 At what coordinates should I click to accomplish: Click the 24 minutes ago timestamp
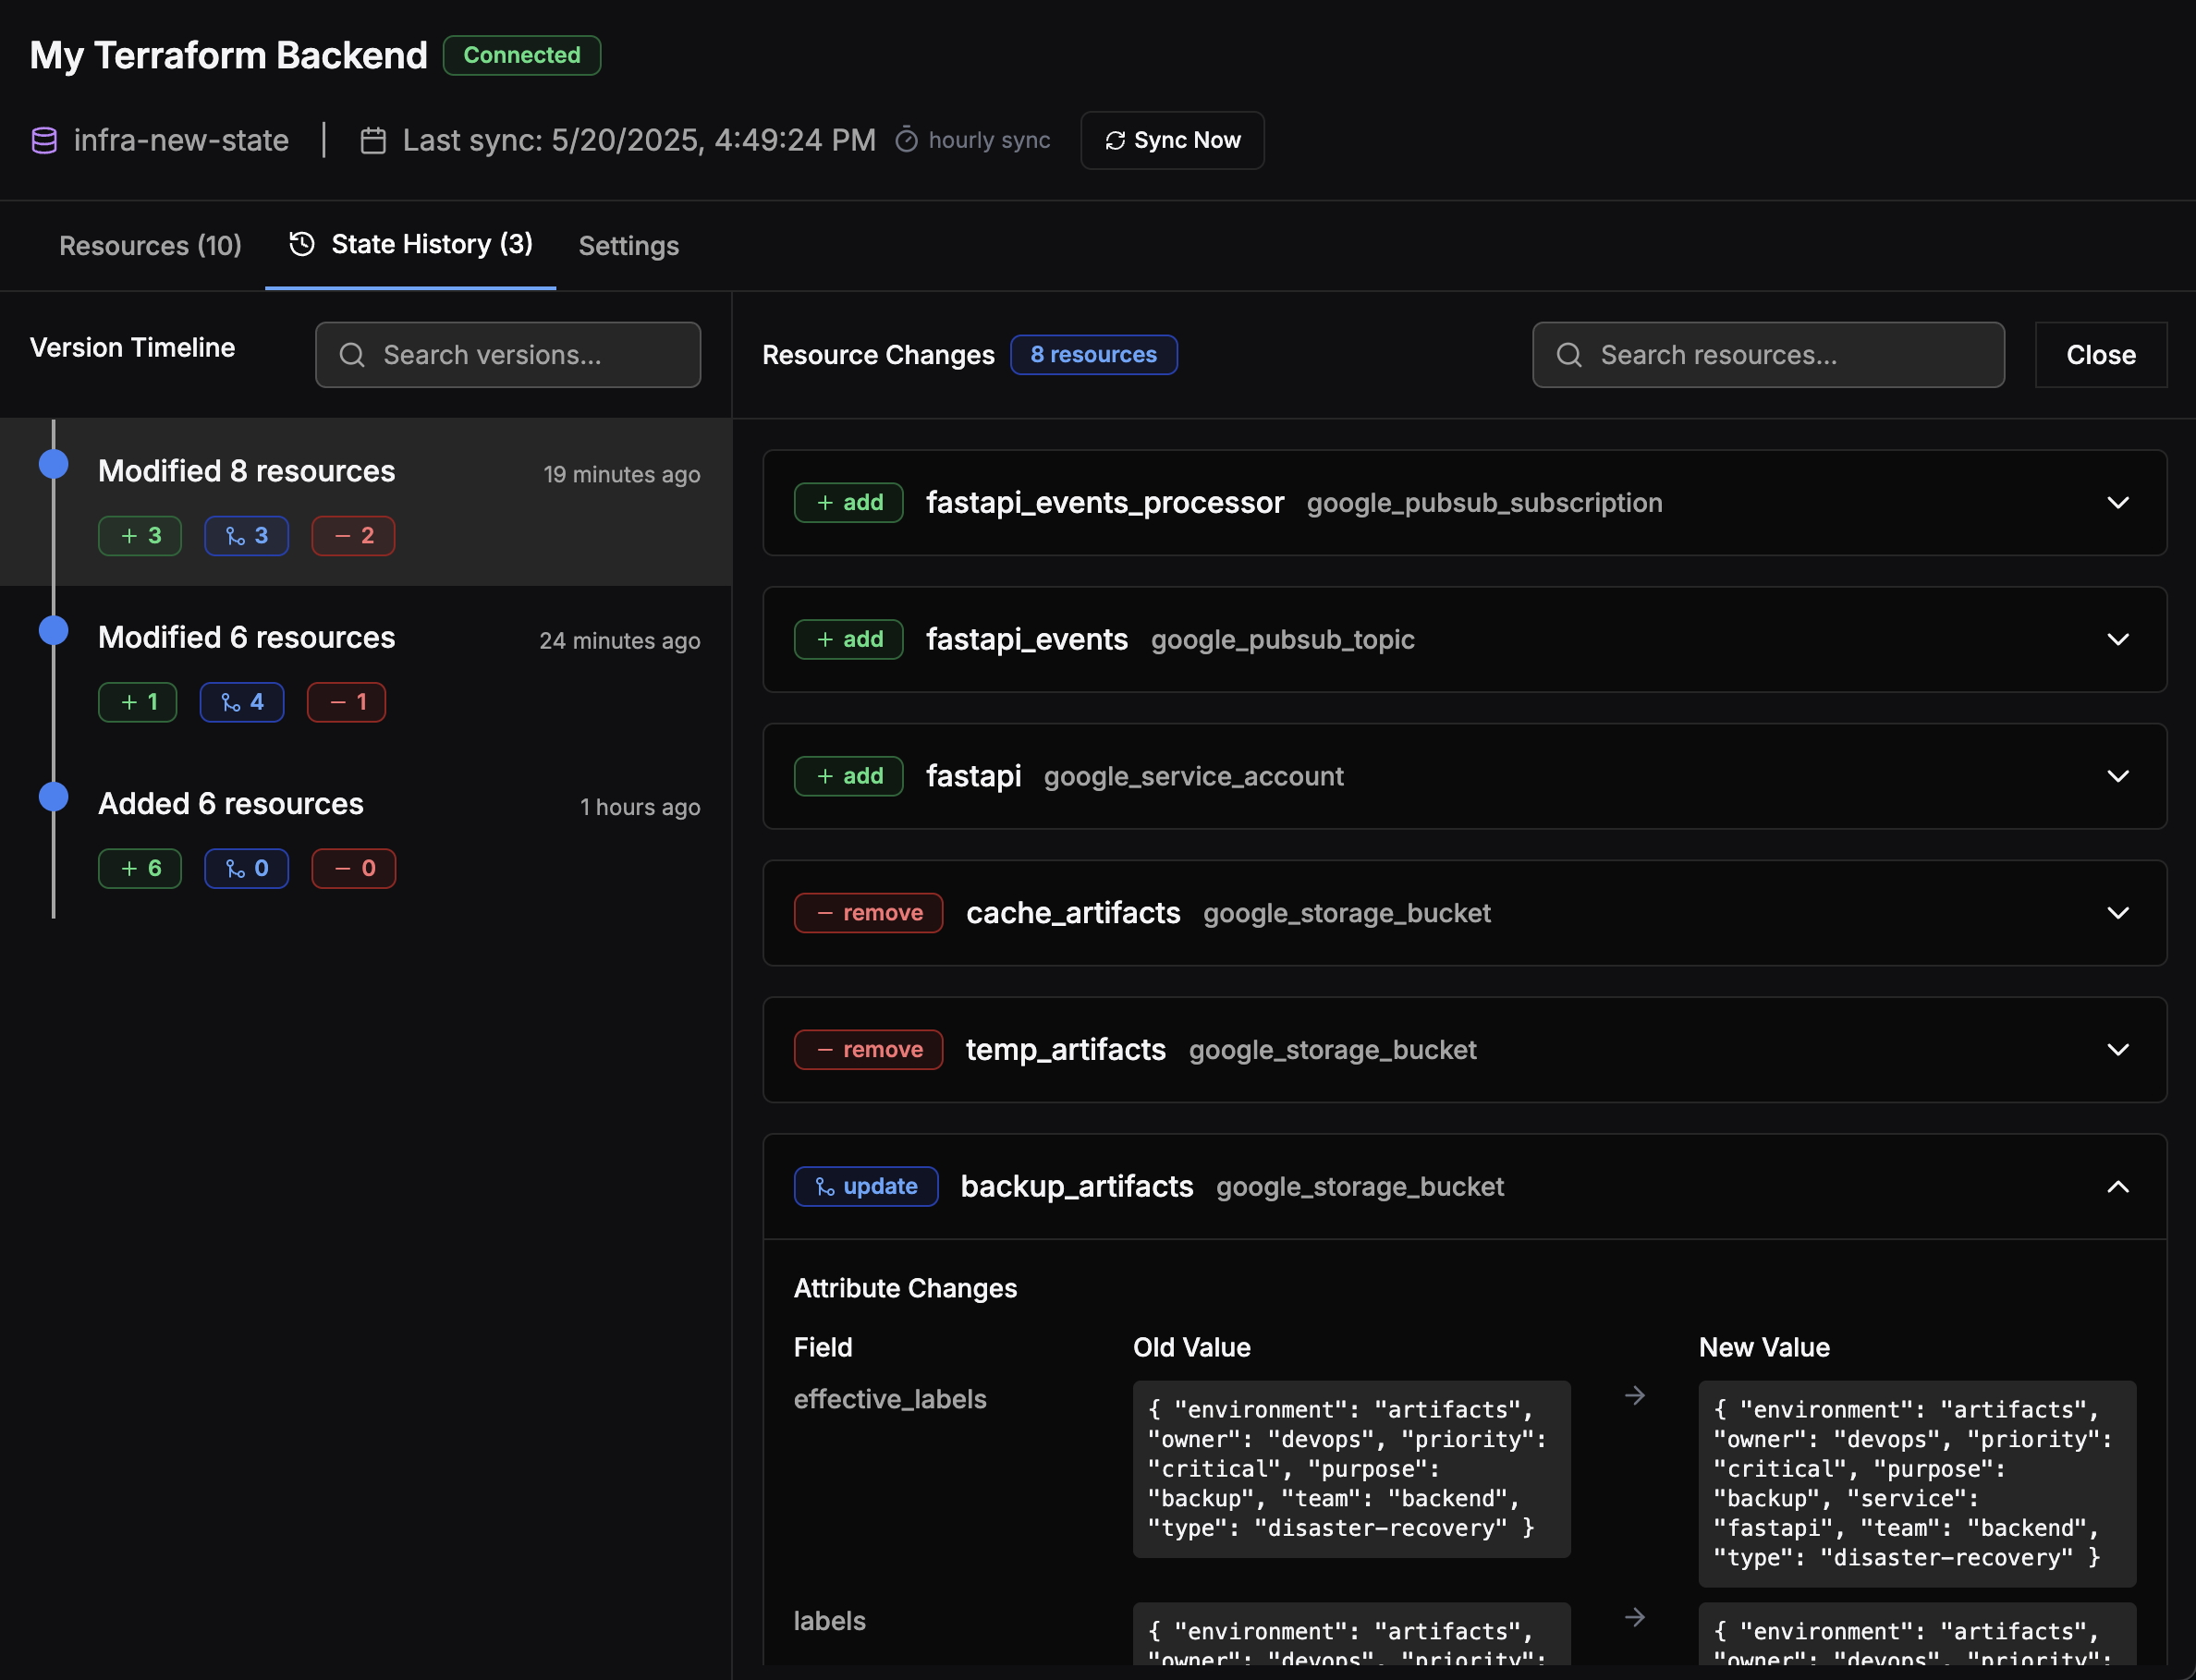[x=619, y=641]
